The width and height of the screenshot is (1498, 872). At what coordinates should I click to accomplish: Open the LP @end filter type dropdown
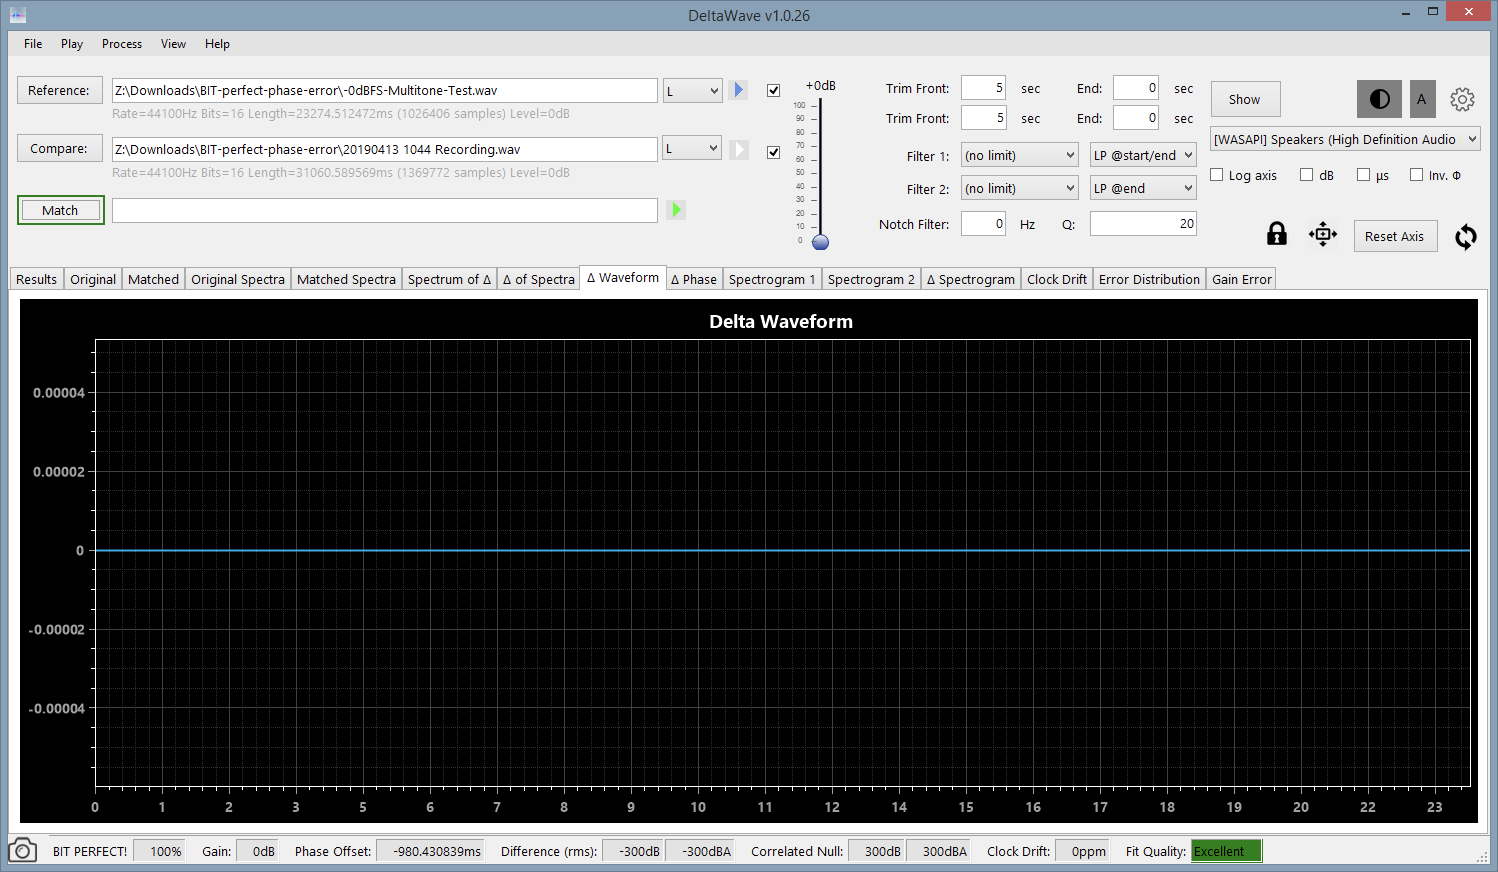point(1143,188)
